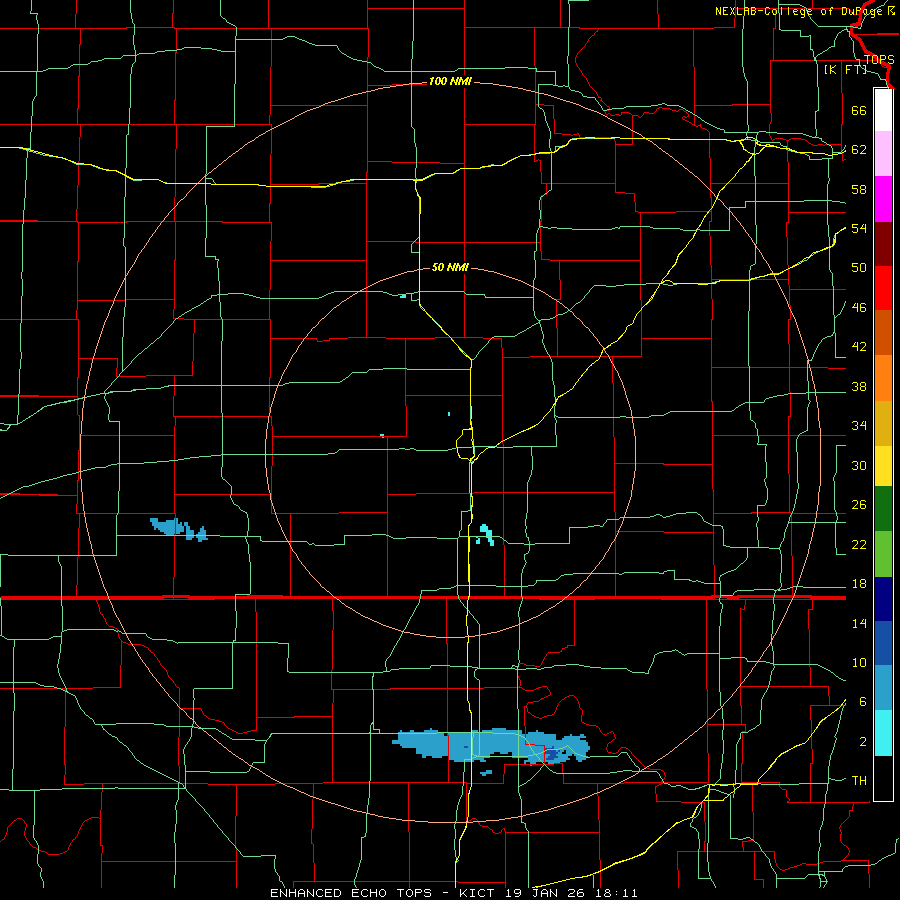Click the legend value "10"
The width and height of the screenshot is (900, 900).
pos(859,662)
